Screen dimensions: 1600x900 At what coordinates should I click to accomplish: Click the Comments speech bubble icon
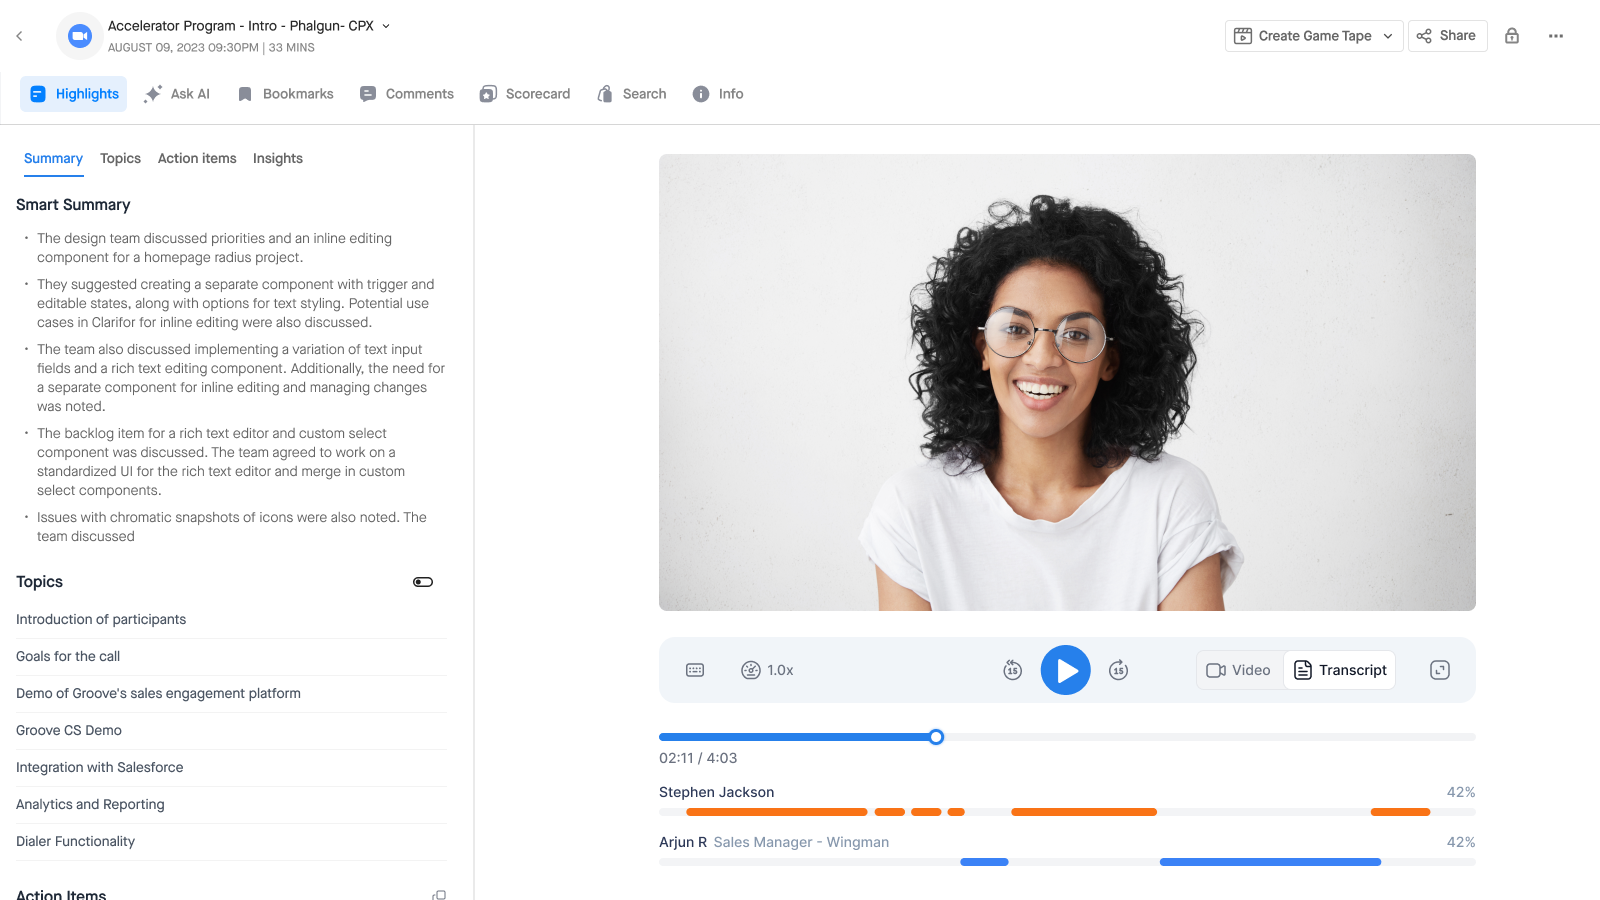coord(368,94)
